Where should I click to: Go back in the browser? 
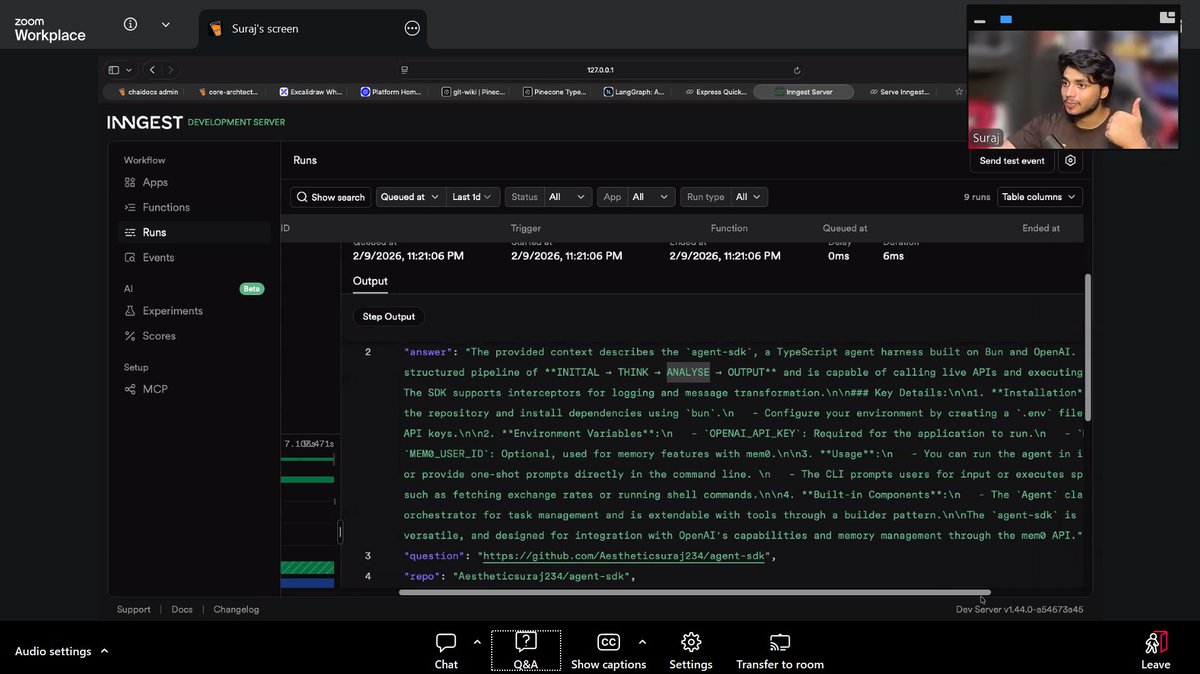[x=152, y=70]
